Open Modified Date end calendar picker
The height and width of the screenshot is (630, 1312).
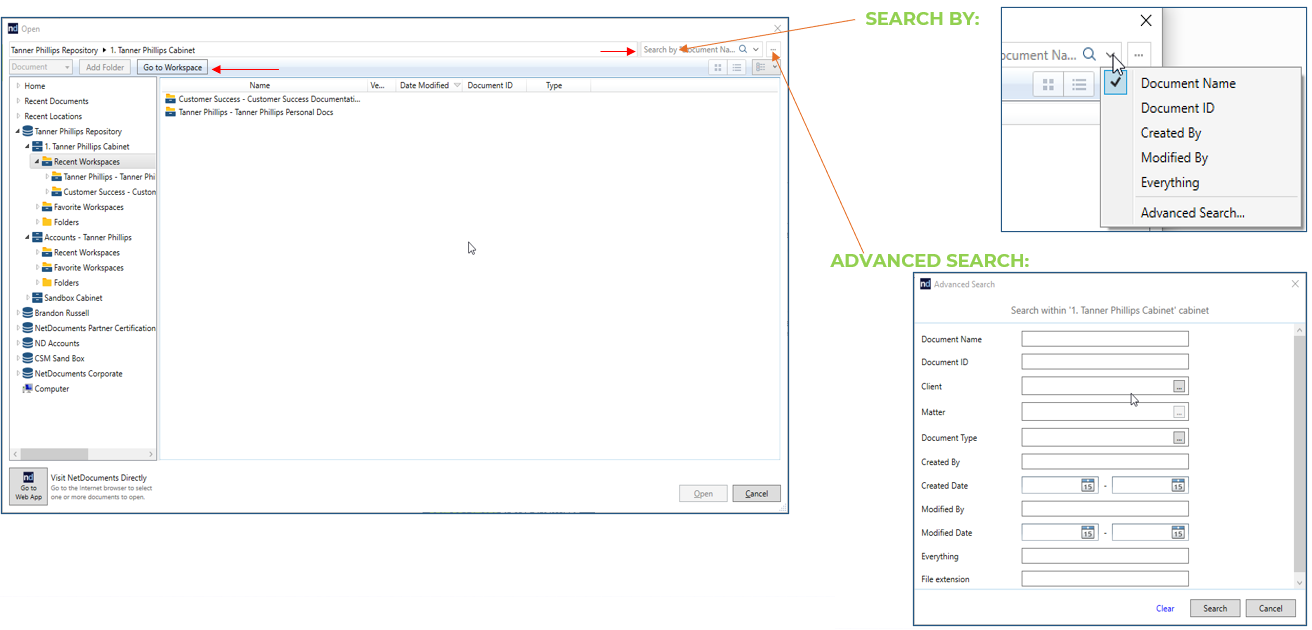point(1178,533)
